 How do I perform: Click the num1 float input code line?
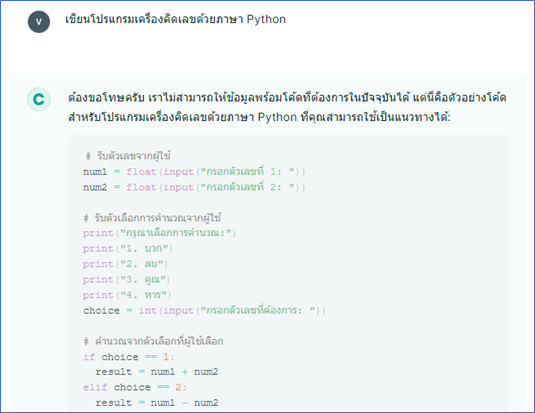coord(194,171)
